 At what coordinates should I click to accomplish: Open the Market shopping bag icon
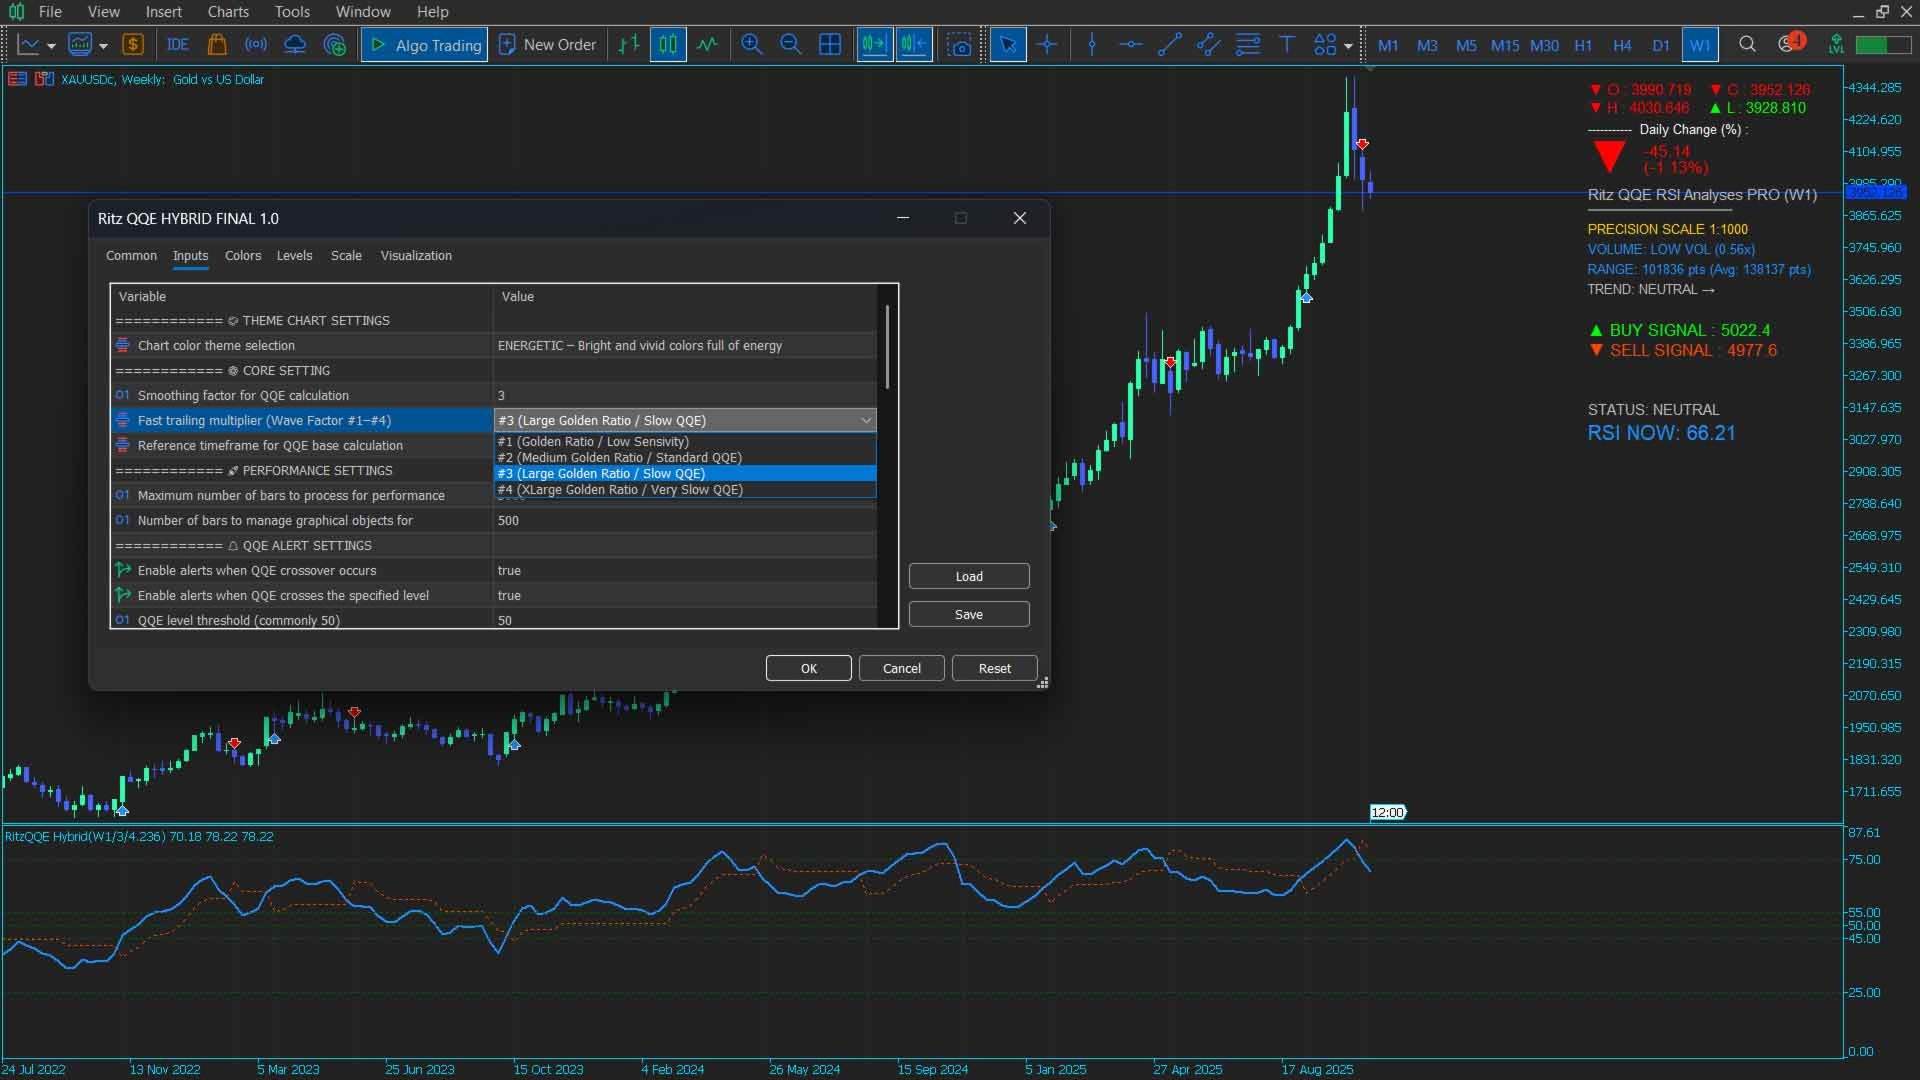point(216,45)
